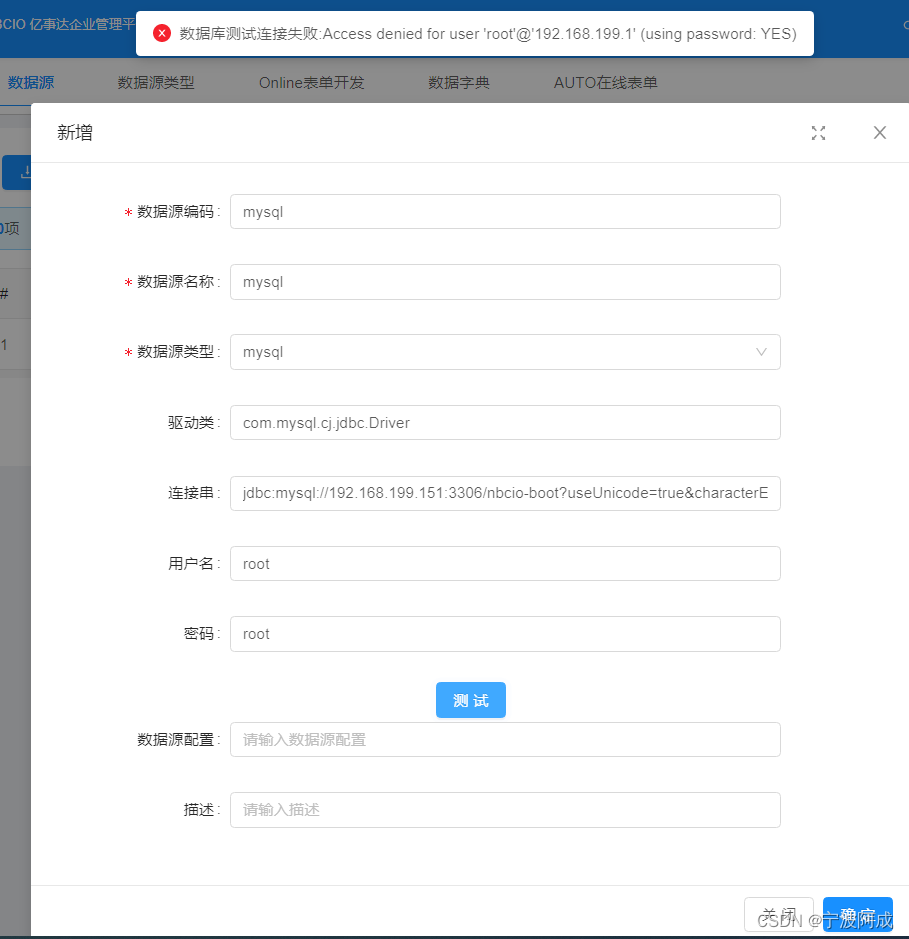Click the 数据源编码 input field
This screenshot has width=909, height=939.
[x=505, y=211]
